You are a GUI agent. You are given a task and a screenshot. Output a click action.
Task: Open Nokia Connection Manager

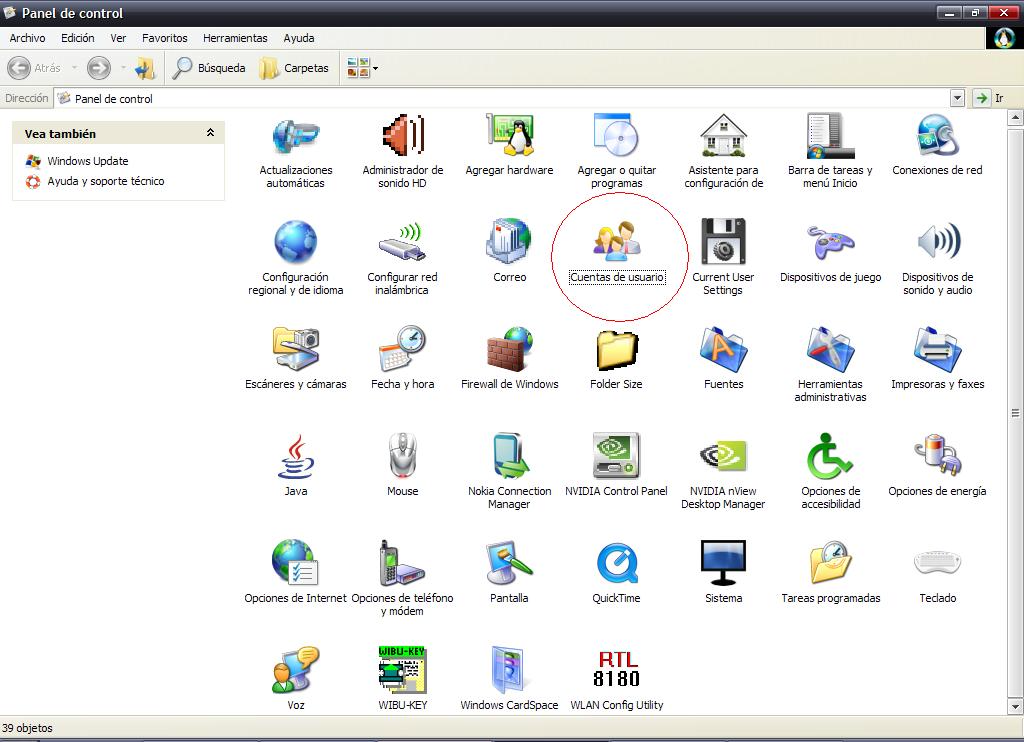point(509,455)
